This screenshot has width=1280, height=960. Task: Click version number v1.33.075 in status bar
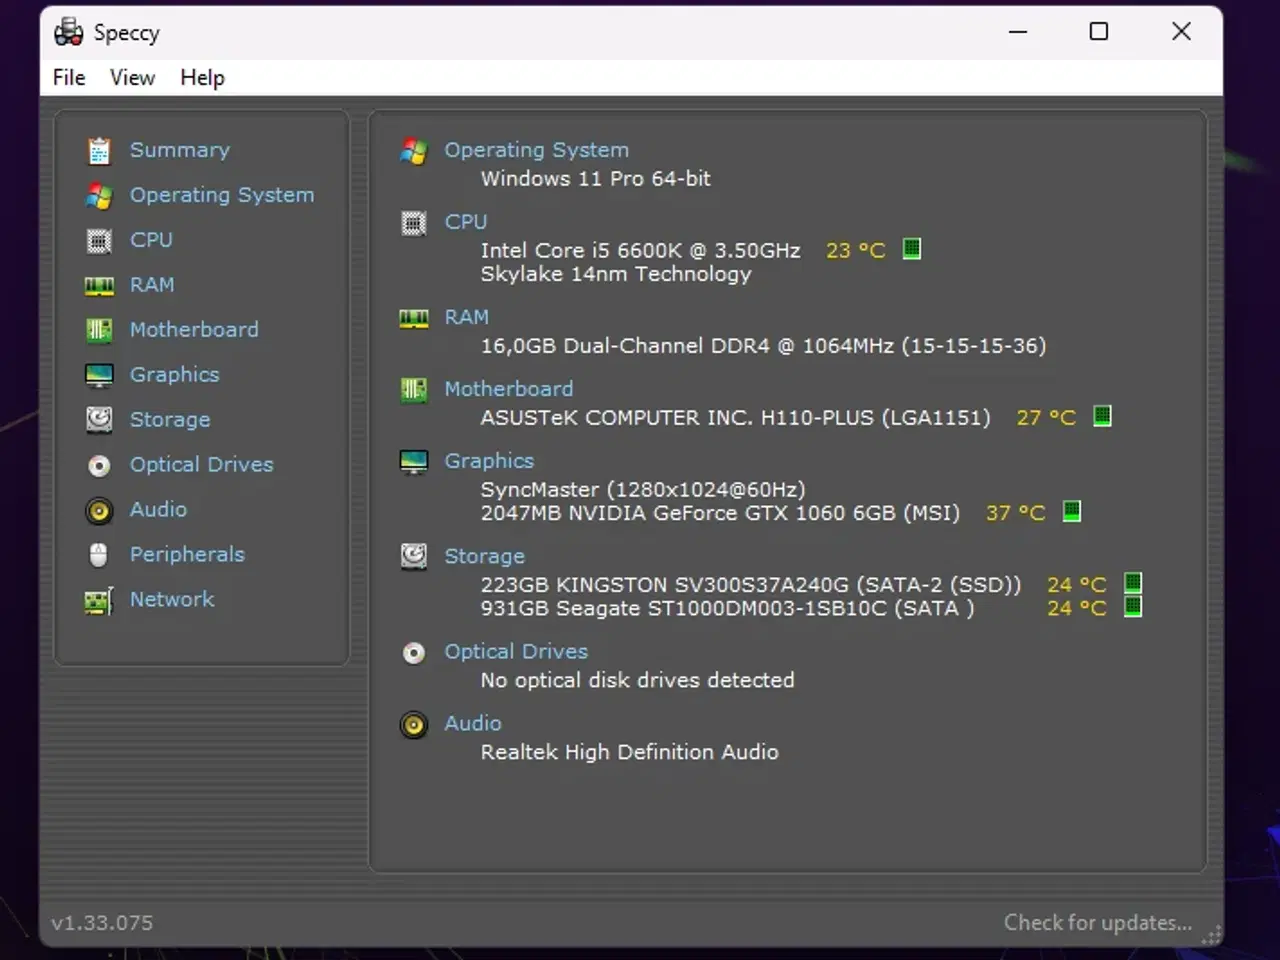click(102, 923)
